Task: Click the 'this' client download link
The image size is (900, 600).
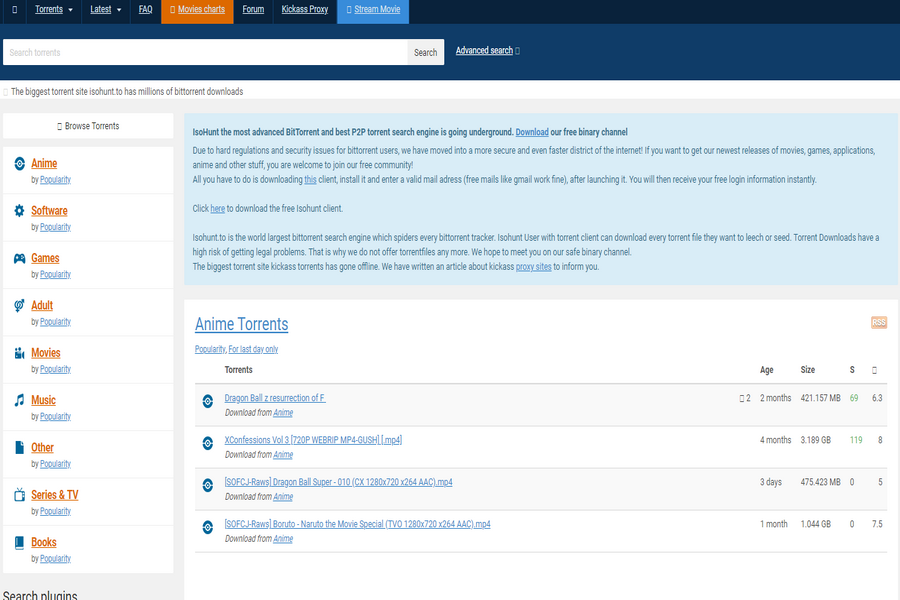Action: pyautogui.click(x=311, y=180)
